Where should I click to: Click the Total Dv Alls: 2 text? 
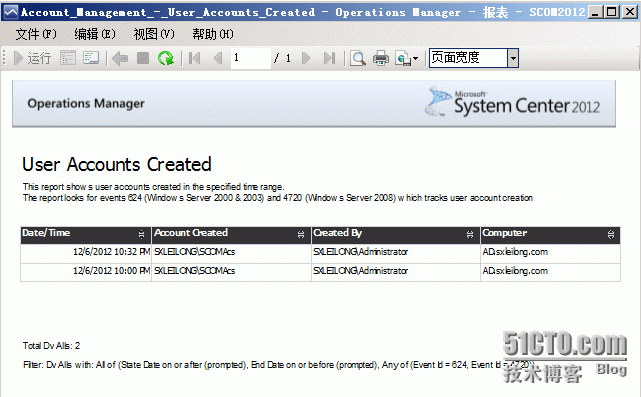click(x=52, y=346)
